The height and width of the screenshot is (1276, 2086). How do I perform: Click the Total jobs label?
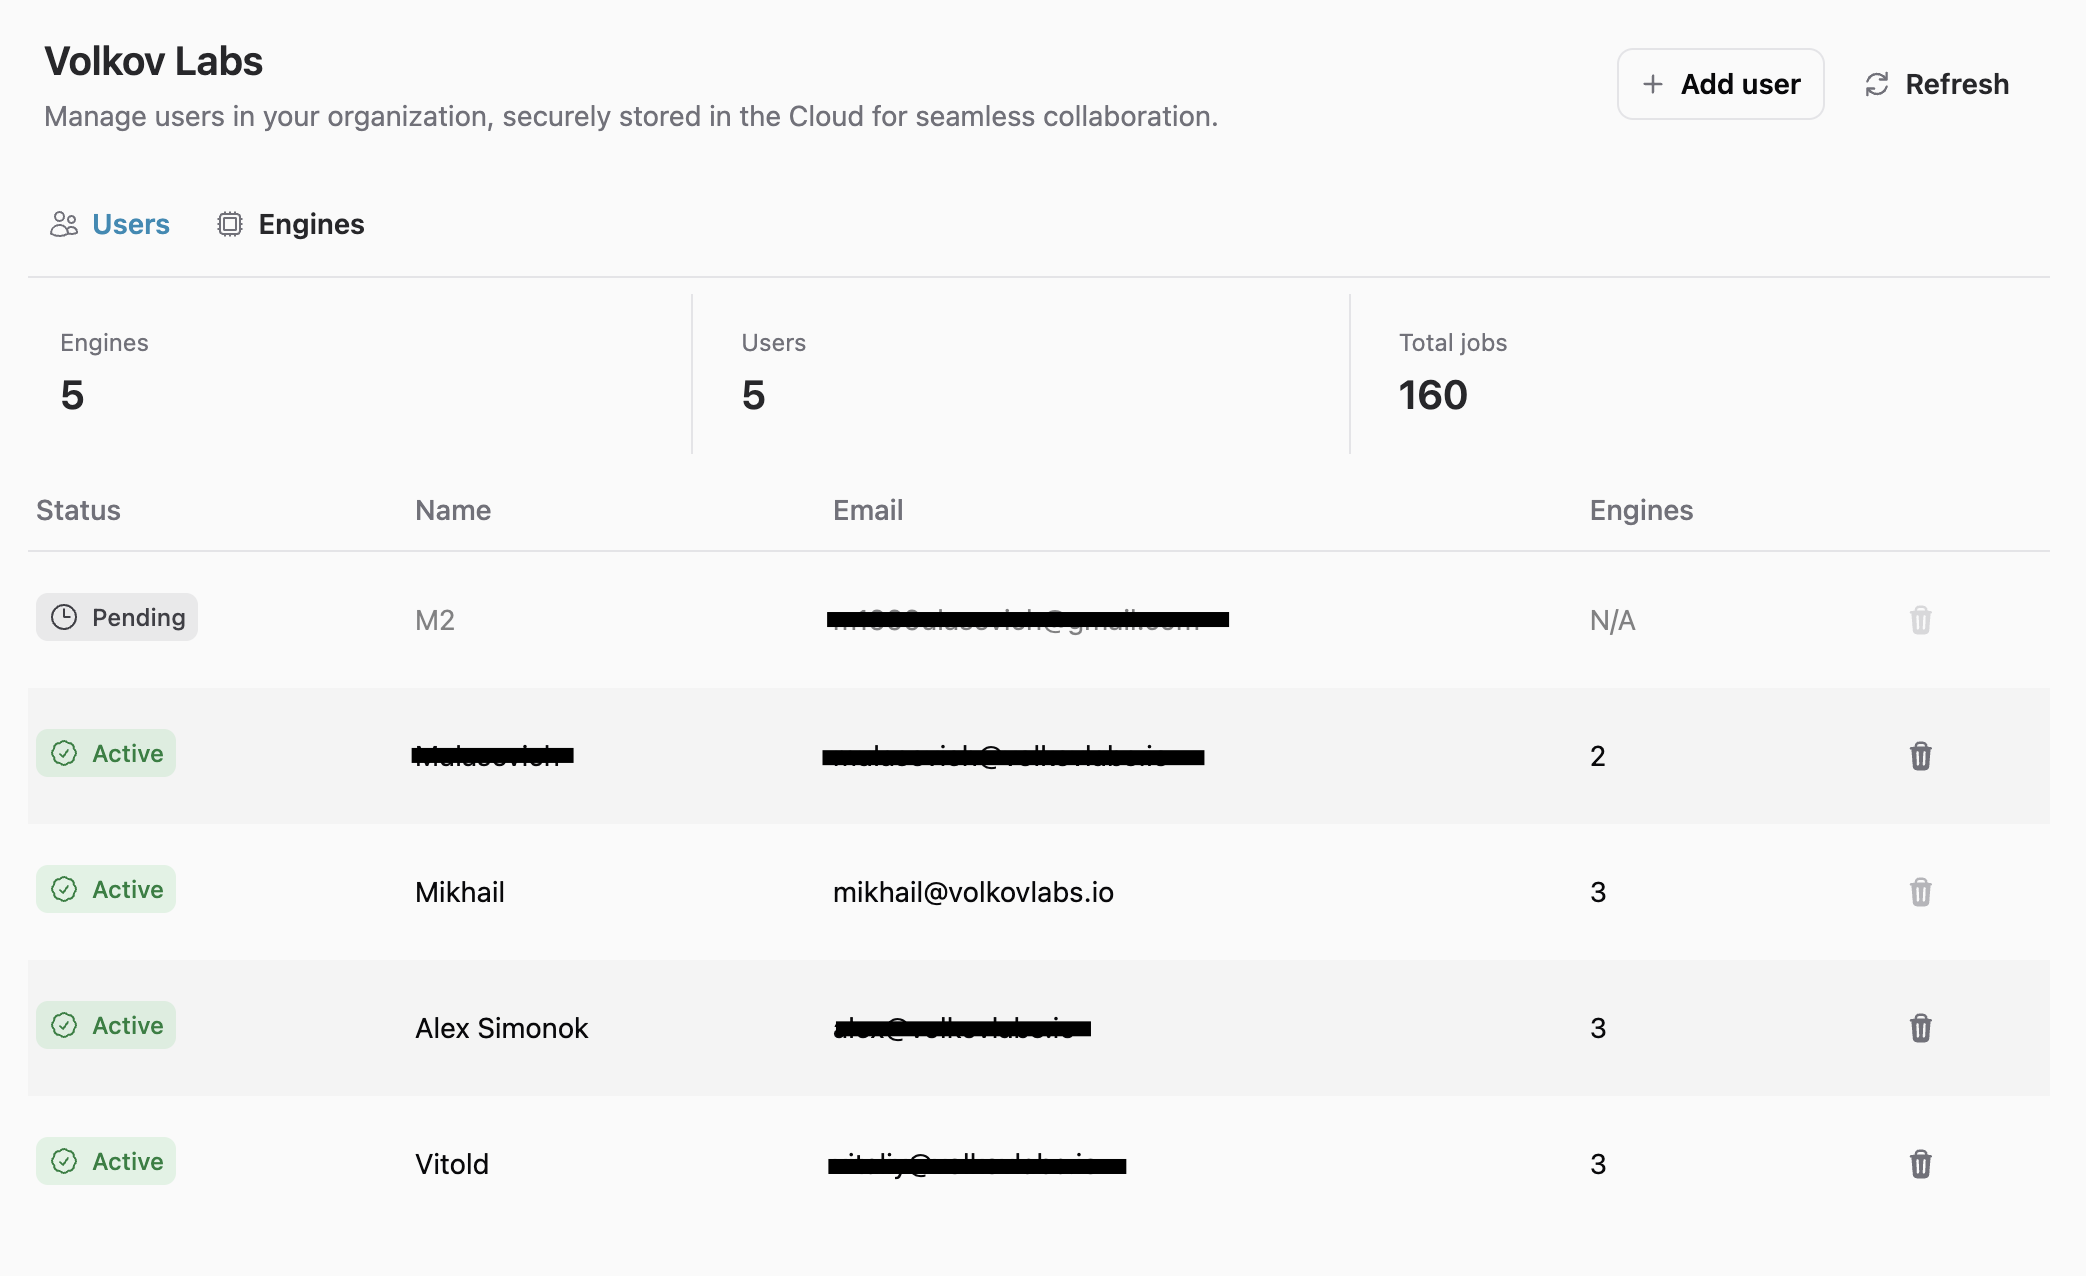point(1453,342)
